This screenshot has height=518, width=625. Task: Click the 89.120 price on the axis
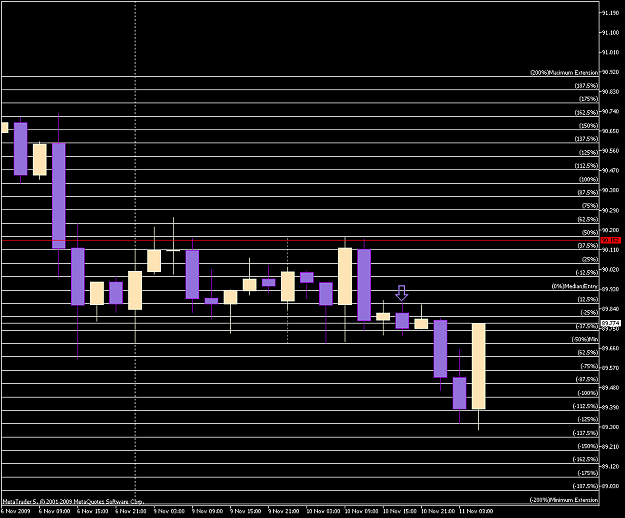[610, 467]
